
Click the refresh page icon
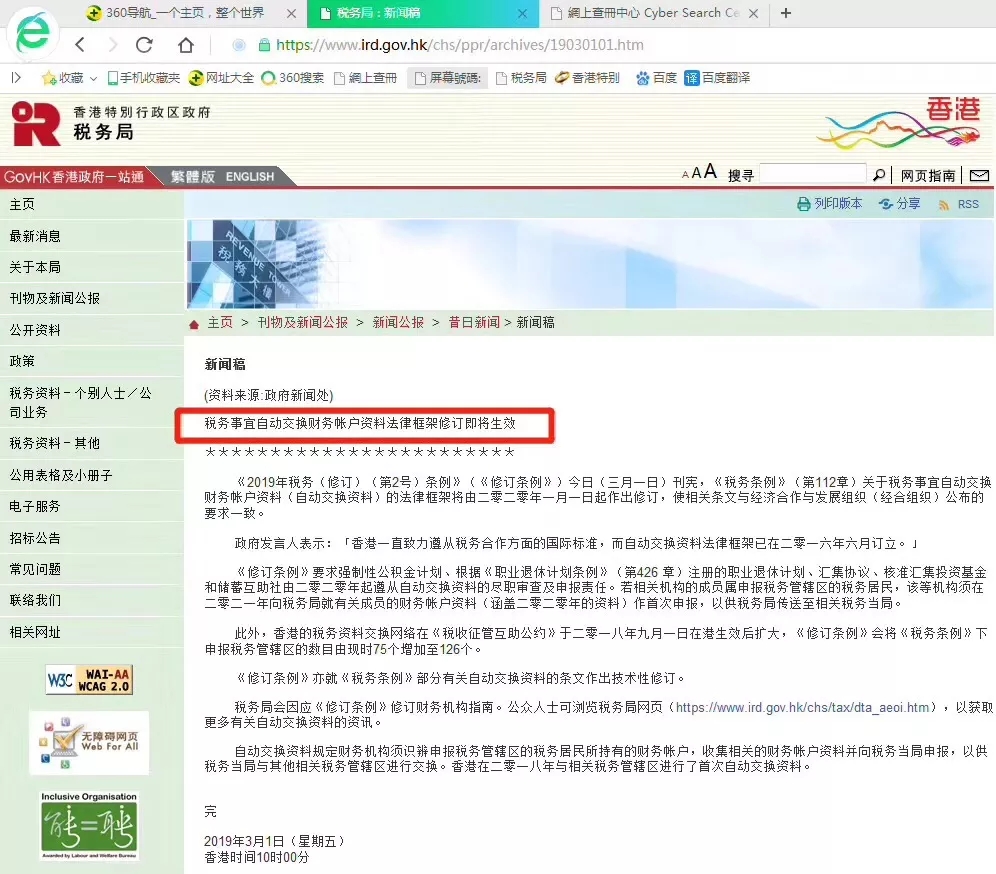pos(143,46)
